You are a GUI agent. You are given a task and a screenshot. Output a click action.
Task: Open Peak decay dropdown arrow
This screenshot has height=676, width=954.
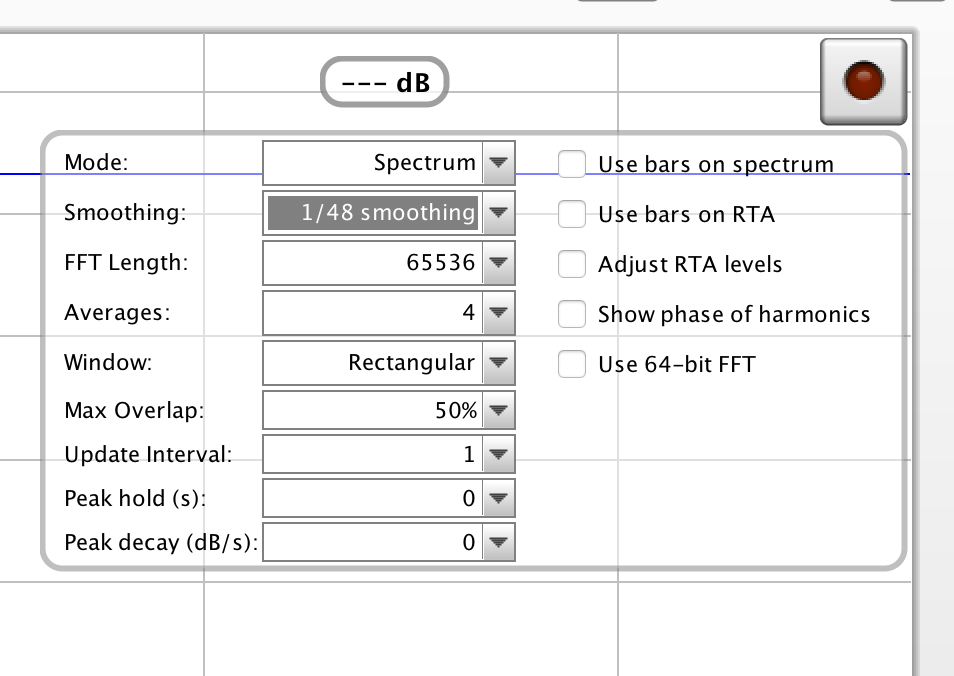(x=498, y=543)
